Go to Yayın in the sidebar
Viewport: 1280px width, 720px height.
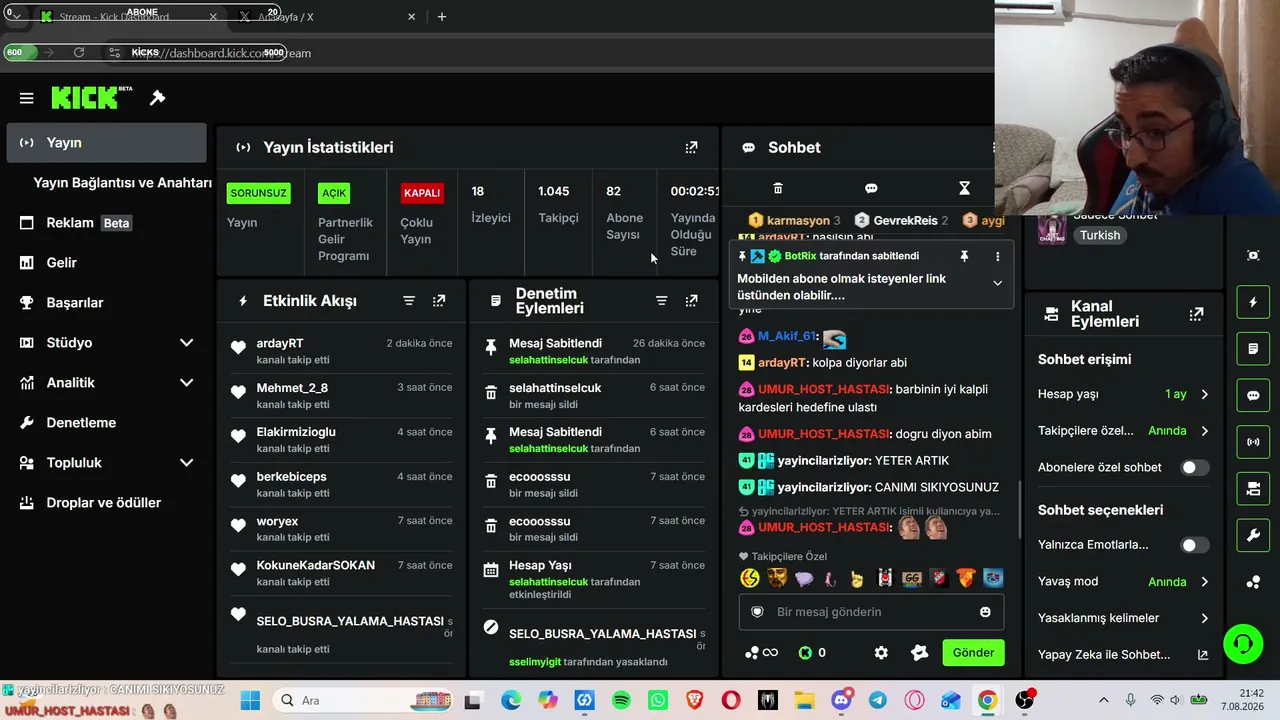(106, 143)
